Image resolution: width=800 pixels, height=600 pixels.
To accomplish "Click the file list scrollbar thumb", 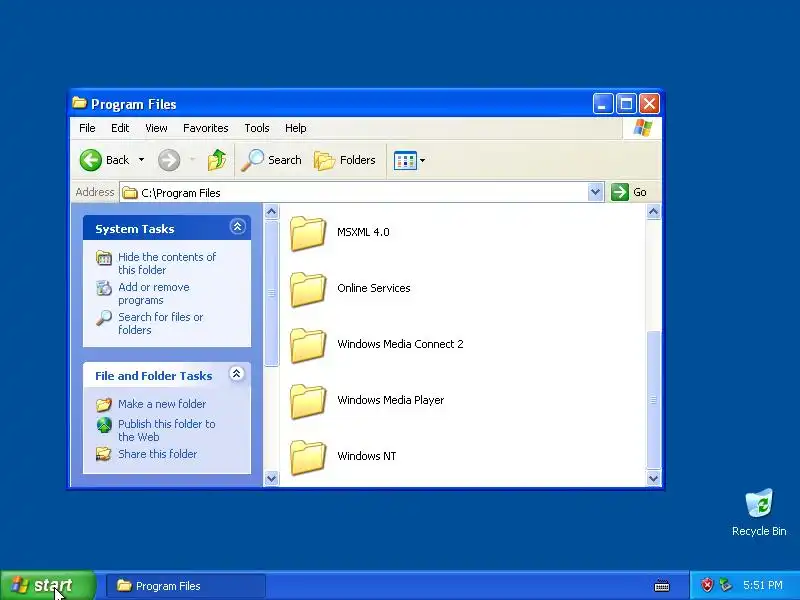I will (654, 399).
